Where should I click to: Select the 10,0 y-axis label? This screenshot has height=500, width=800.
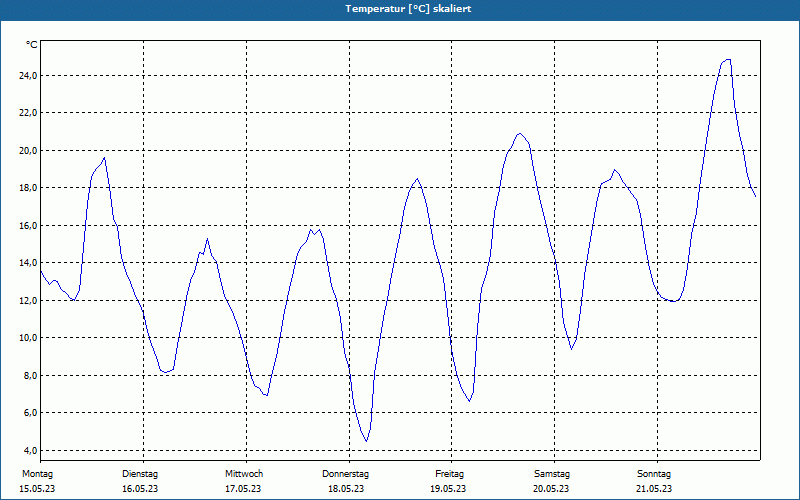tap(27, 338)
